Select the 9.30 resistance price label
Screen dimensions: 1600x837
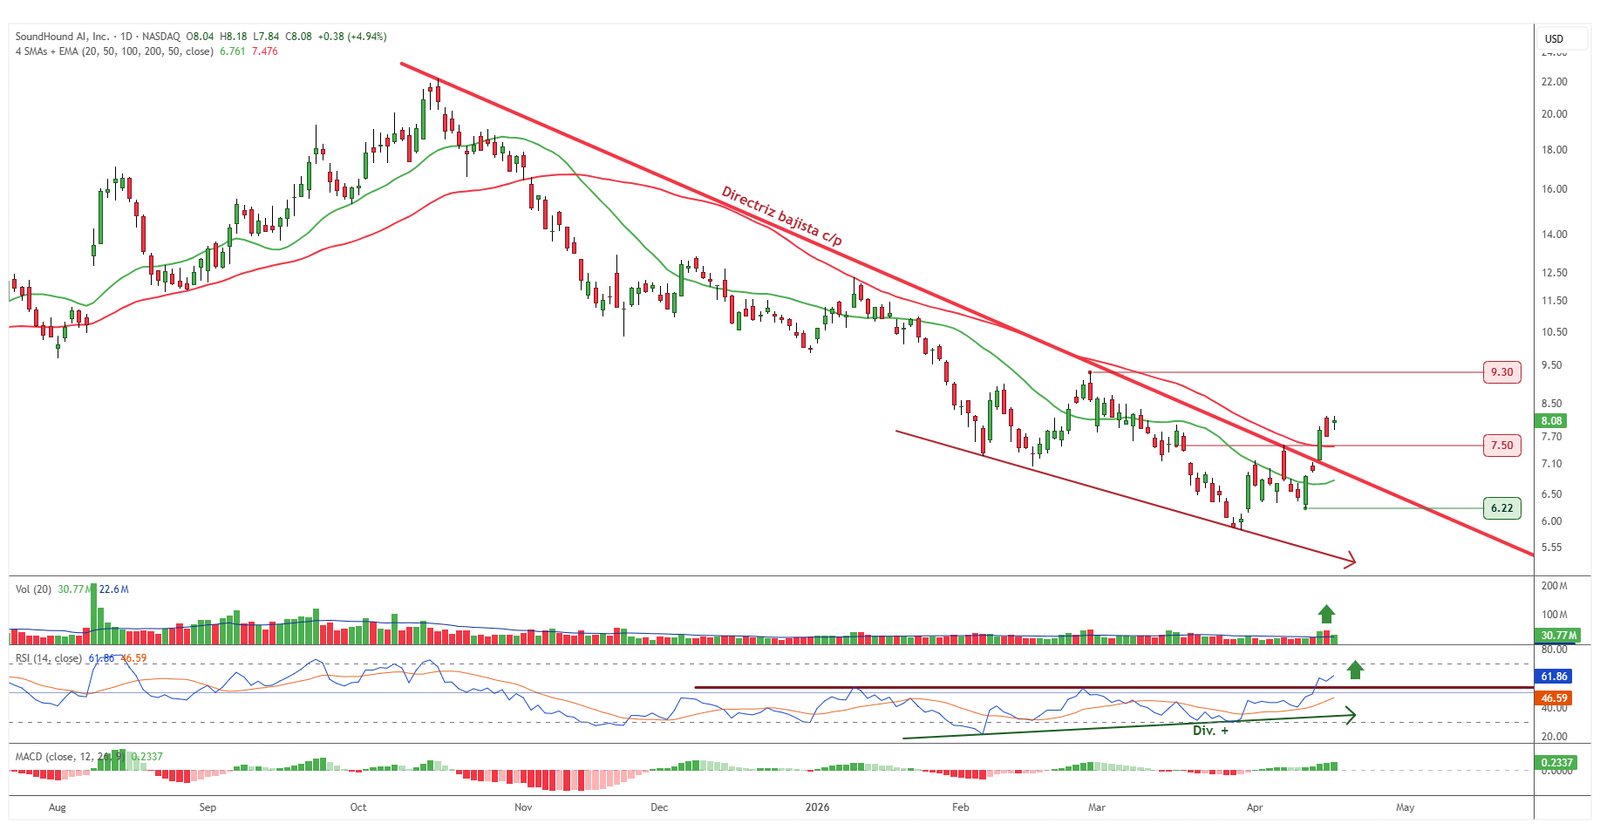tap(1501, 372)
